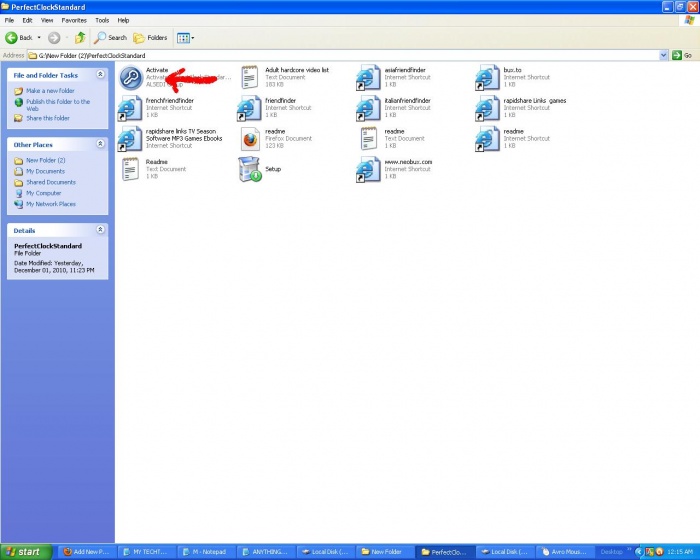Select the frenchfriendfinder shortcut icon
The image size is (700, 560).
[x=129, y=108]
